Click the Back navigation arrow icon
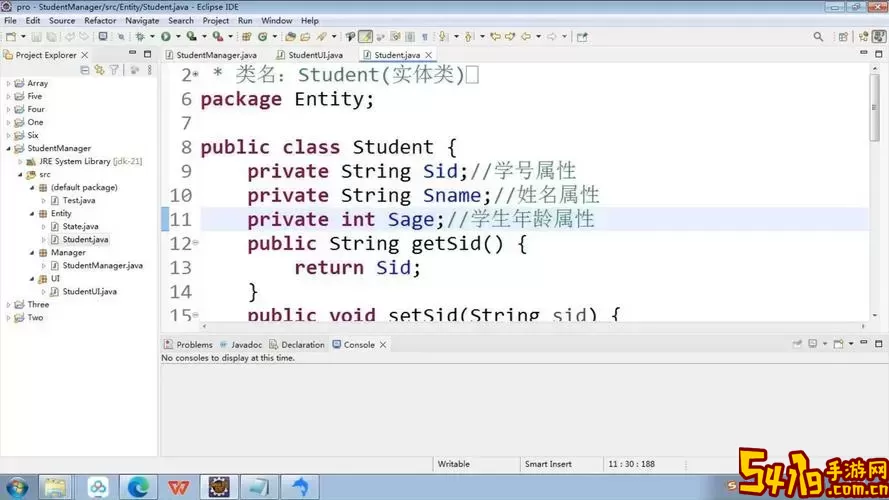Image resolution: width=889 pixels, height=500 pixels. (526, 37)
